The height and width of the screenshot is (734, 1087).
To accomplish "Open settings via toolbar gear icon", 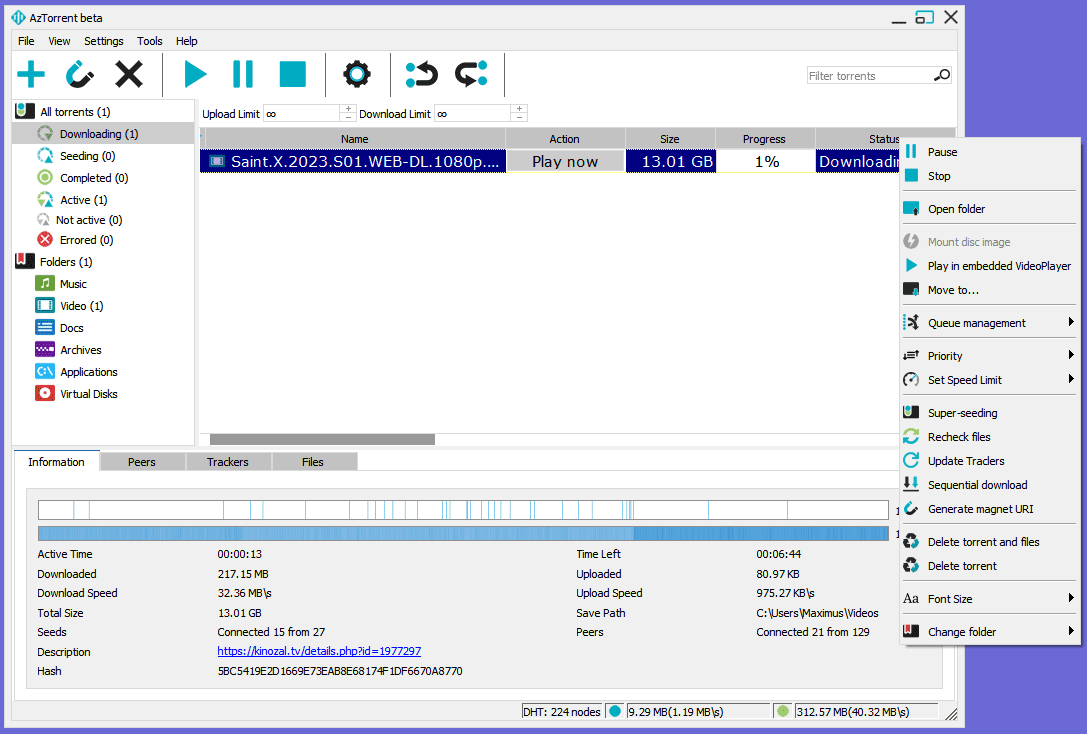I will (357, 74).
